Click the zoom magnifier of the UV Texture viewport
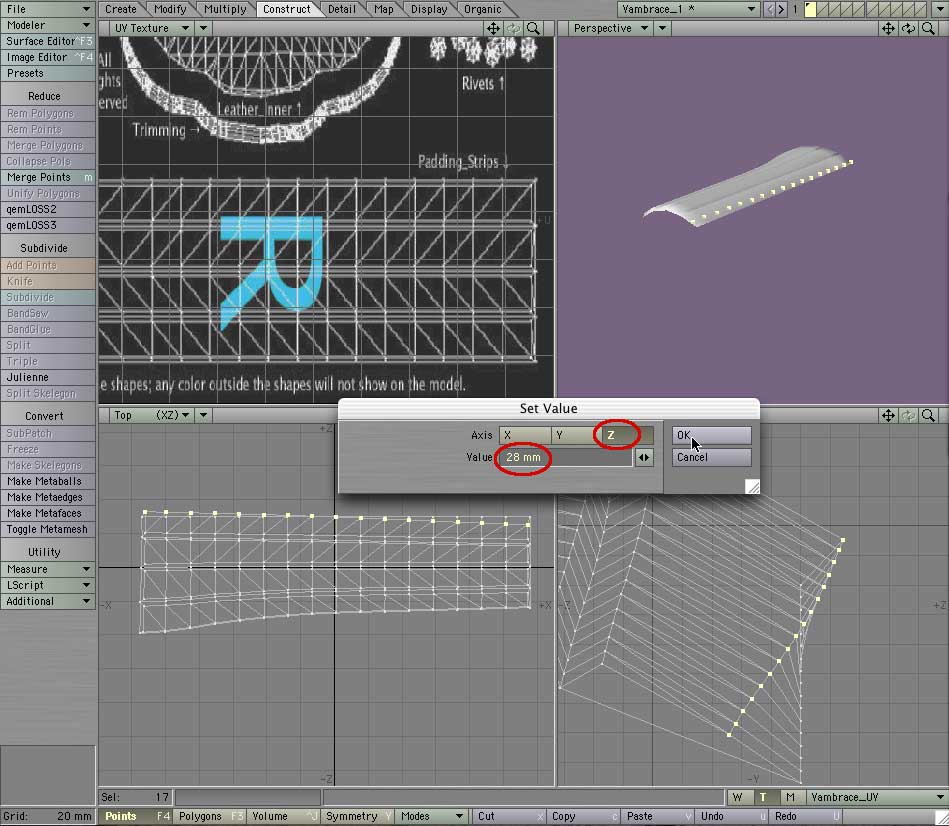The width and height of the screenshot is (949, 826). pyautogui.click(x=533, y=28)
